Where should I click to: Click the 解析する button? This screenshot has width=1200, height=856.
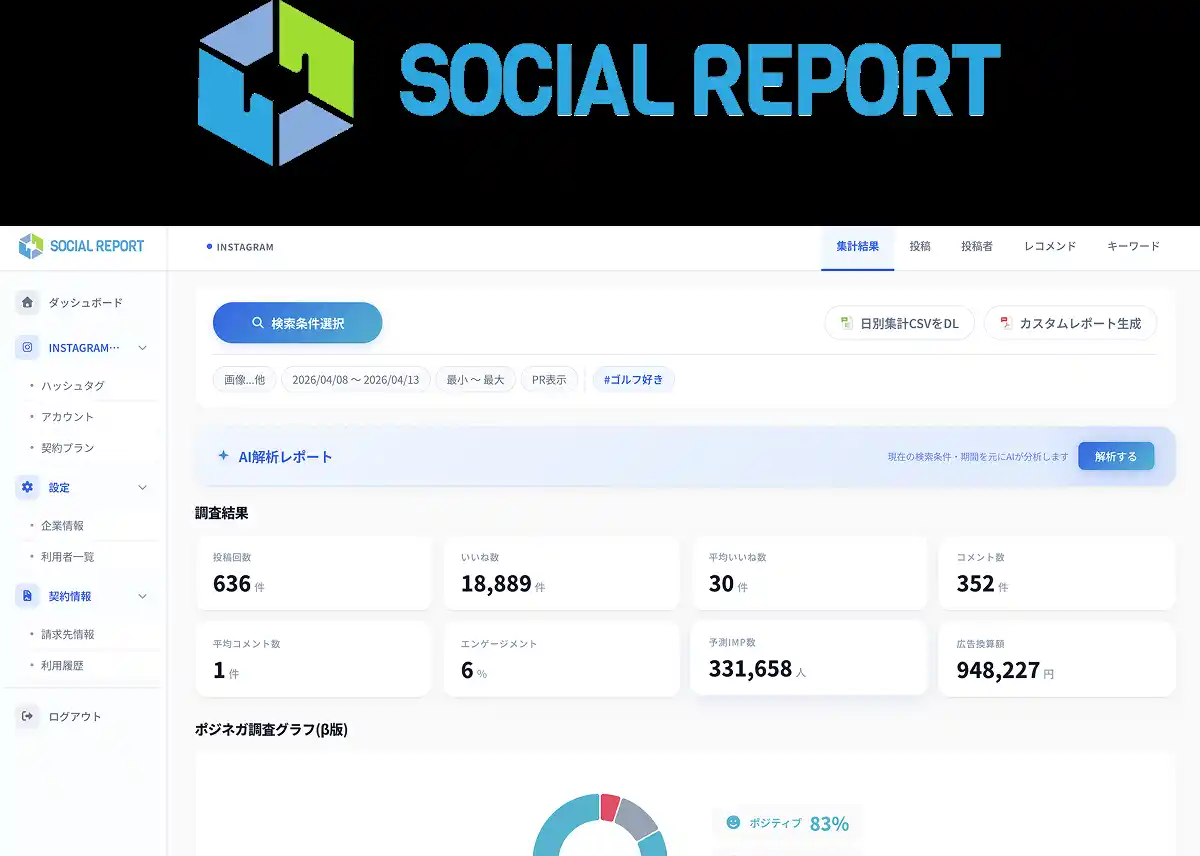point(1115,456)
